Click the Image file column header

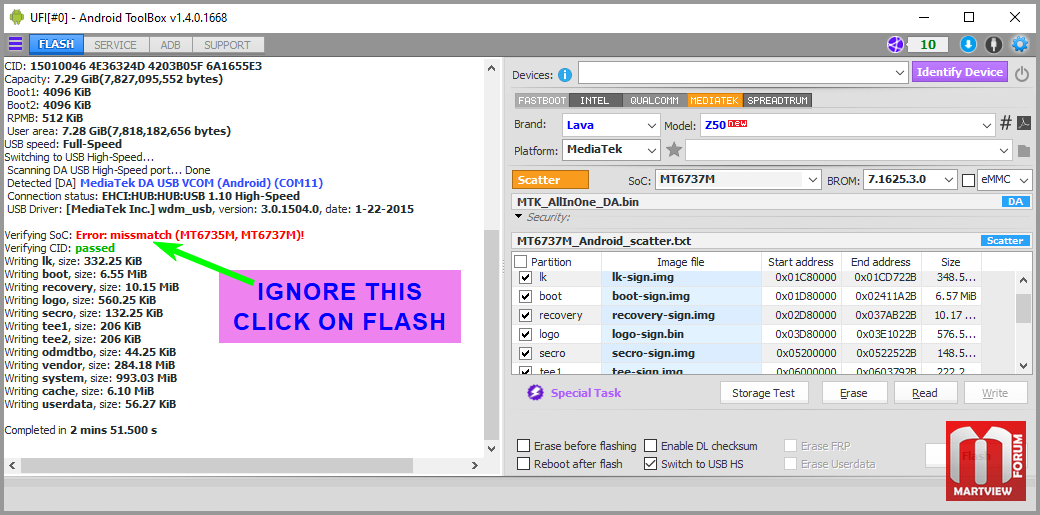(681, 261)
